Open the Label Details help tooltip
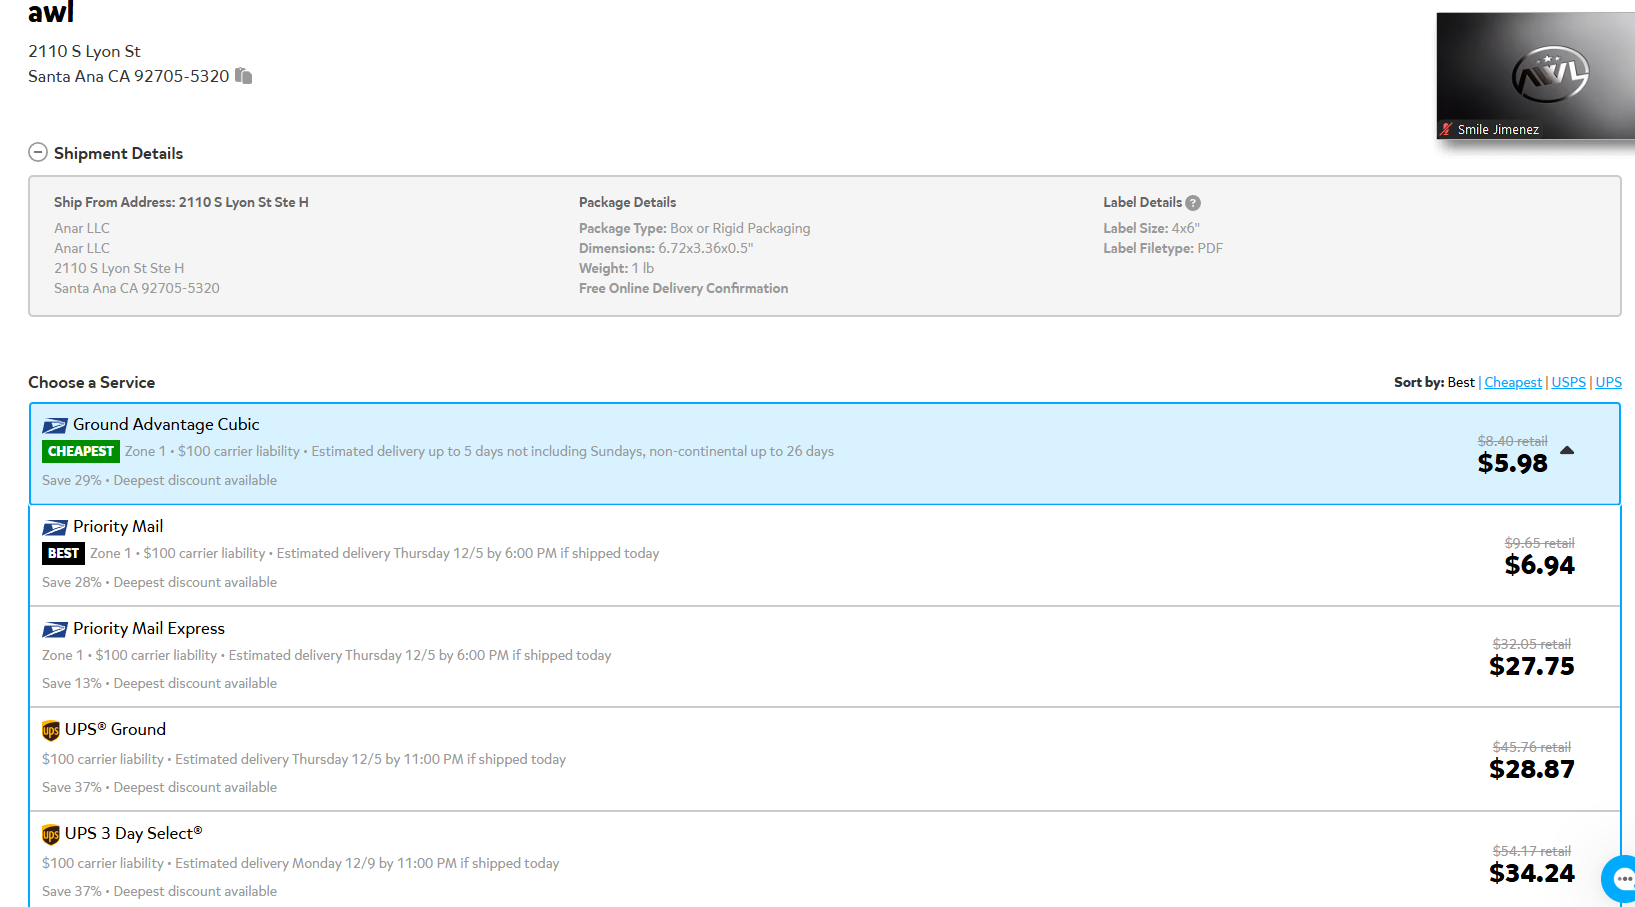Viewport: 1635px width, 907px height. [x=1193, y=203]
